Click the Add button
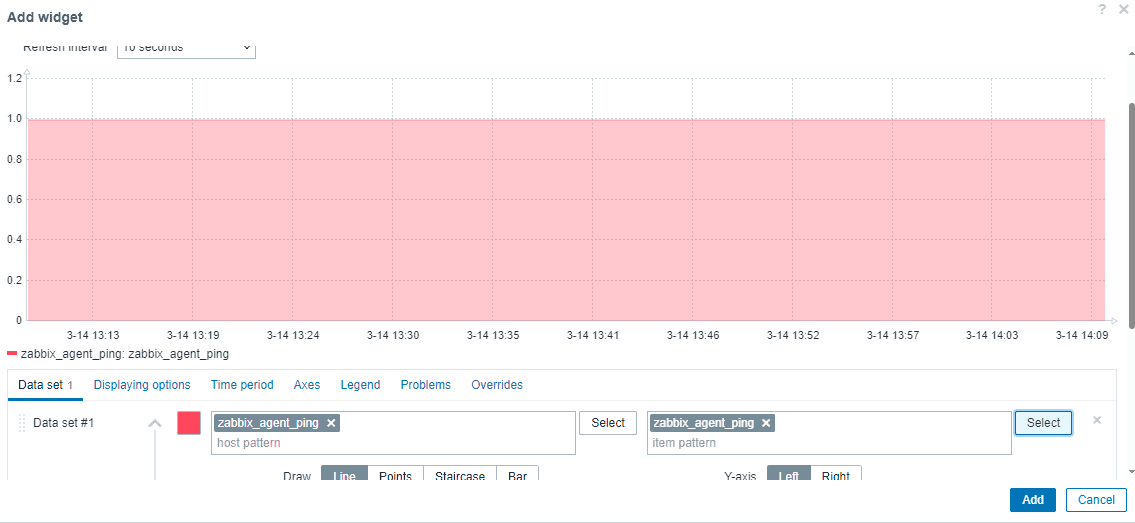Screen dimensions: 1135x523 1033,500
